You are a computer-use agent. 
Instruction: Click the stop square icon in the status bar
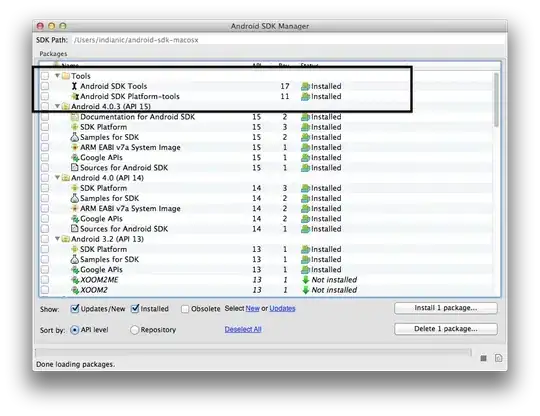[484, 358]
